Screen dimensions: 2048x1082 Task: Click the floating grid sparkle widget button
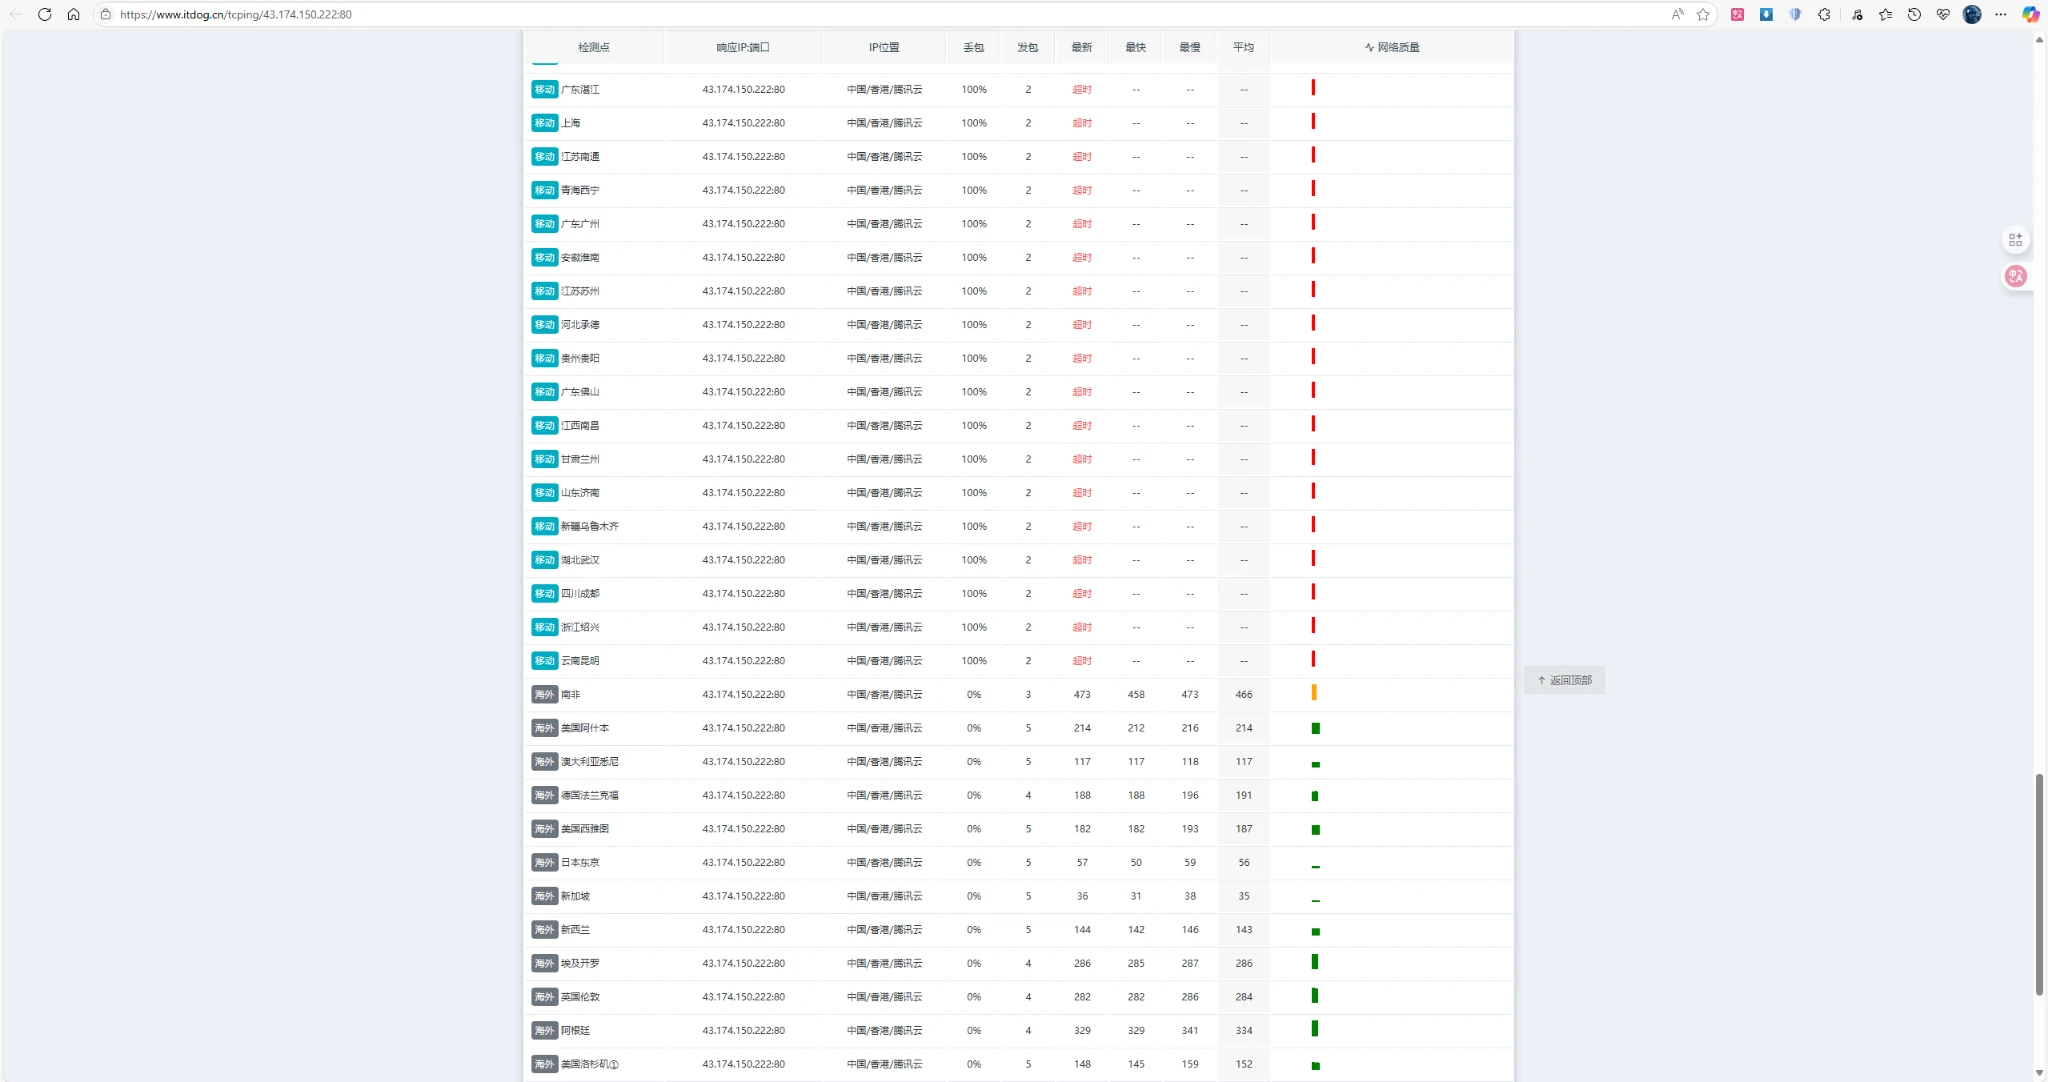2016,240
